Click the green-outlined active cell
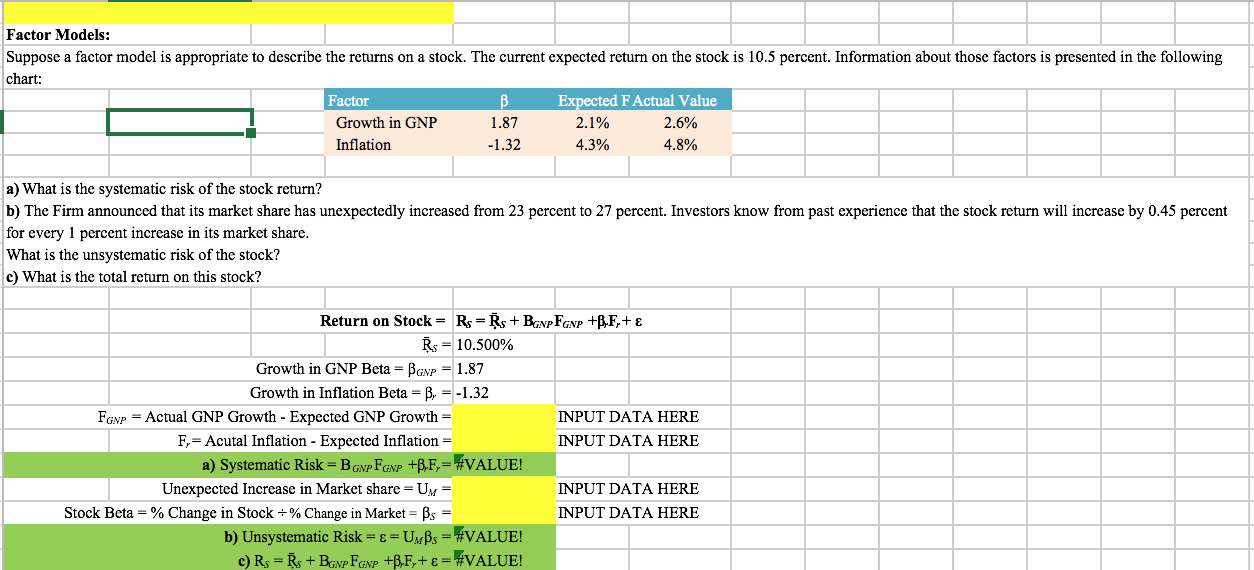 (180, 122)
